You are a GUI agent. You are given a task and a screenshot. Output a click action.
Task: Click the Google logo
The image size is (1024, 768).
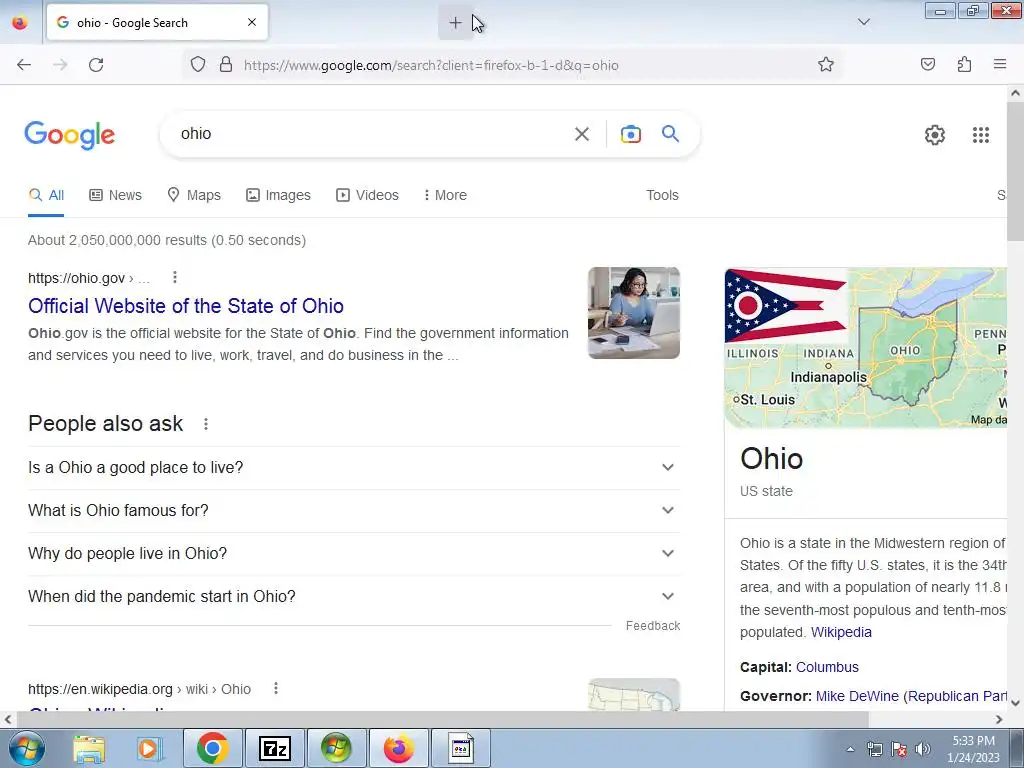70,135
